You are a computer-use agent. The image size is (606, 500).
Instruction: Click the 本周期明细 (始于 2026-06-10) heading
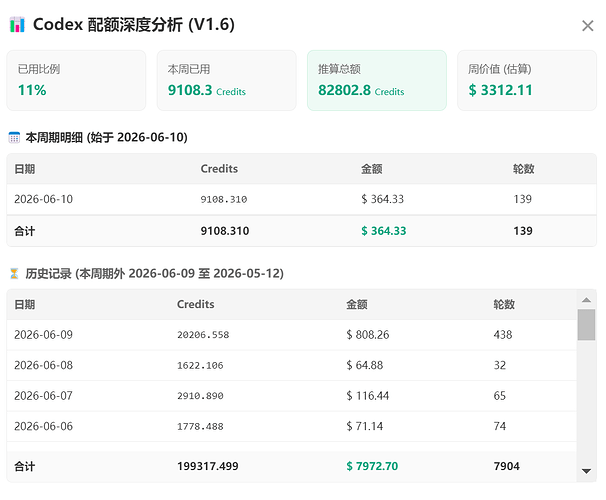107,137
